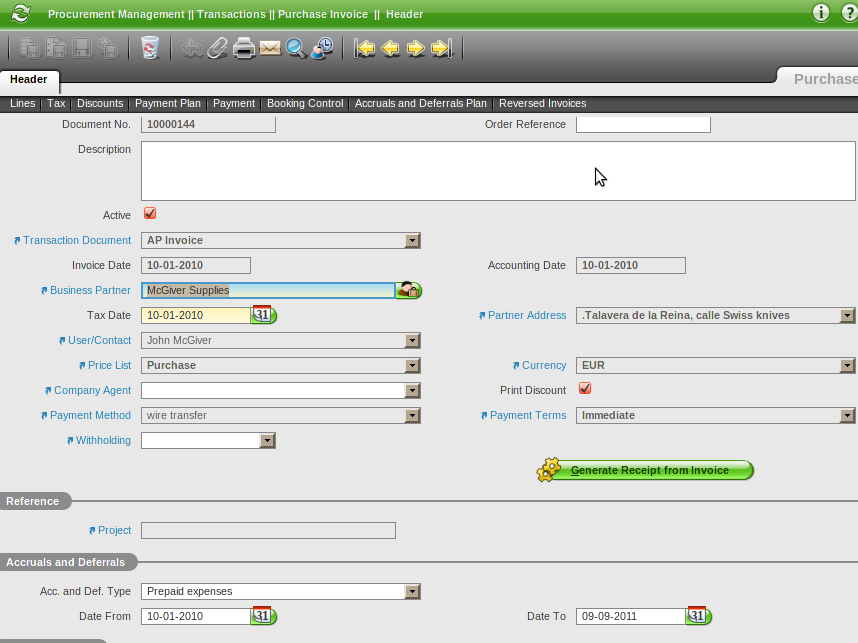858x643 pixels.
Task: Click Generate Receipt from Invoice button
Action: [x=646, y=470]
